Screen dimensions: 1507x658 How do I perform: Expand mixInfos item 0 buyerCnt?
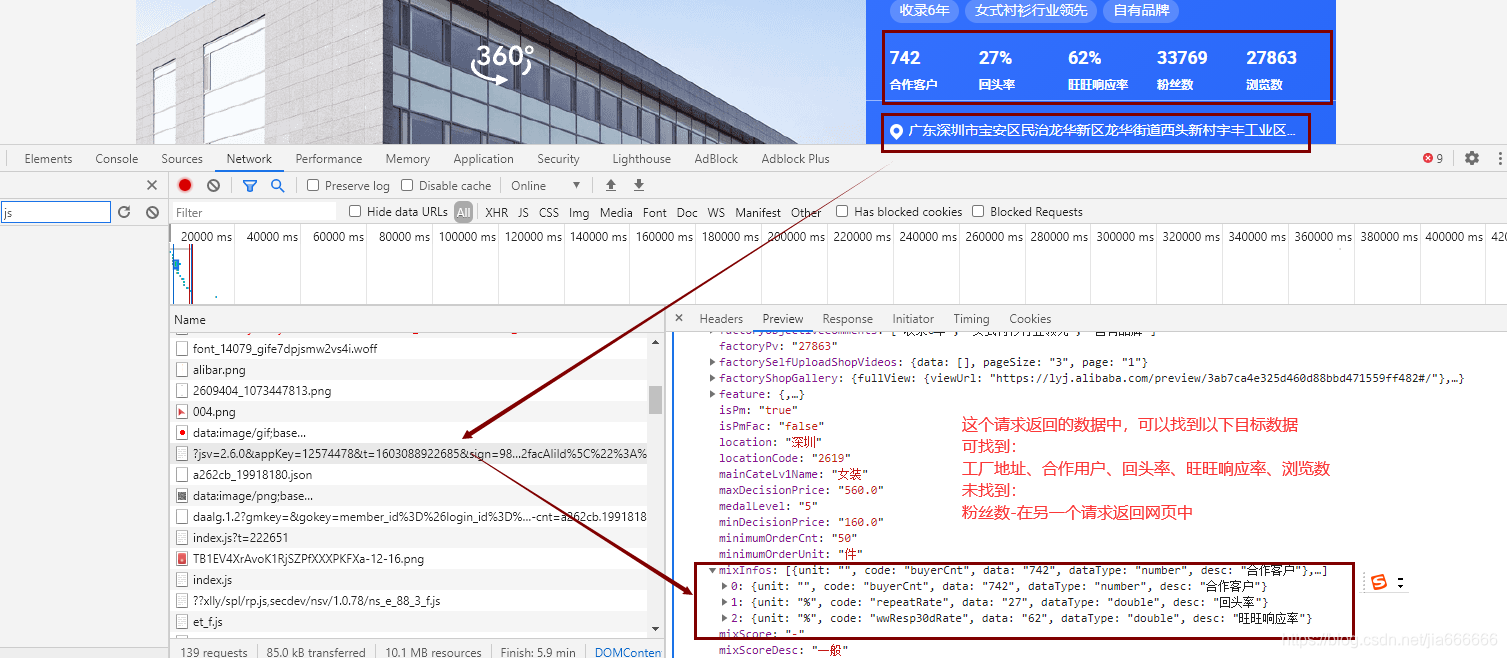click(725, 586)
